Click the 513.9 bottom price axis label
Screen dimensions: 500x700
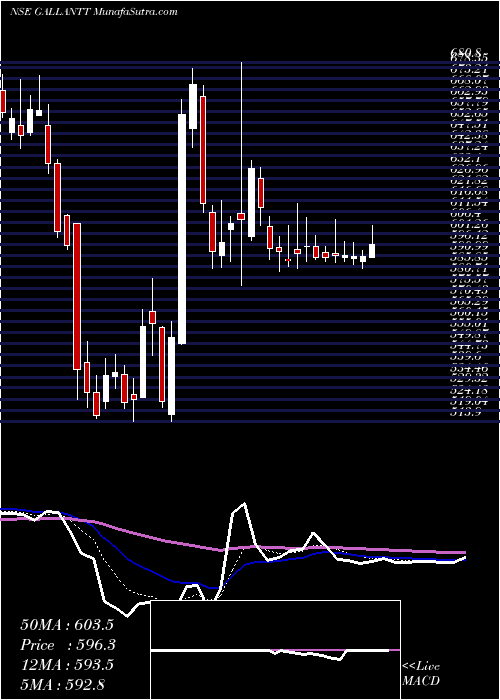point(466,413)
